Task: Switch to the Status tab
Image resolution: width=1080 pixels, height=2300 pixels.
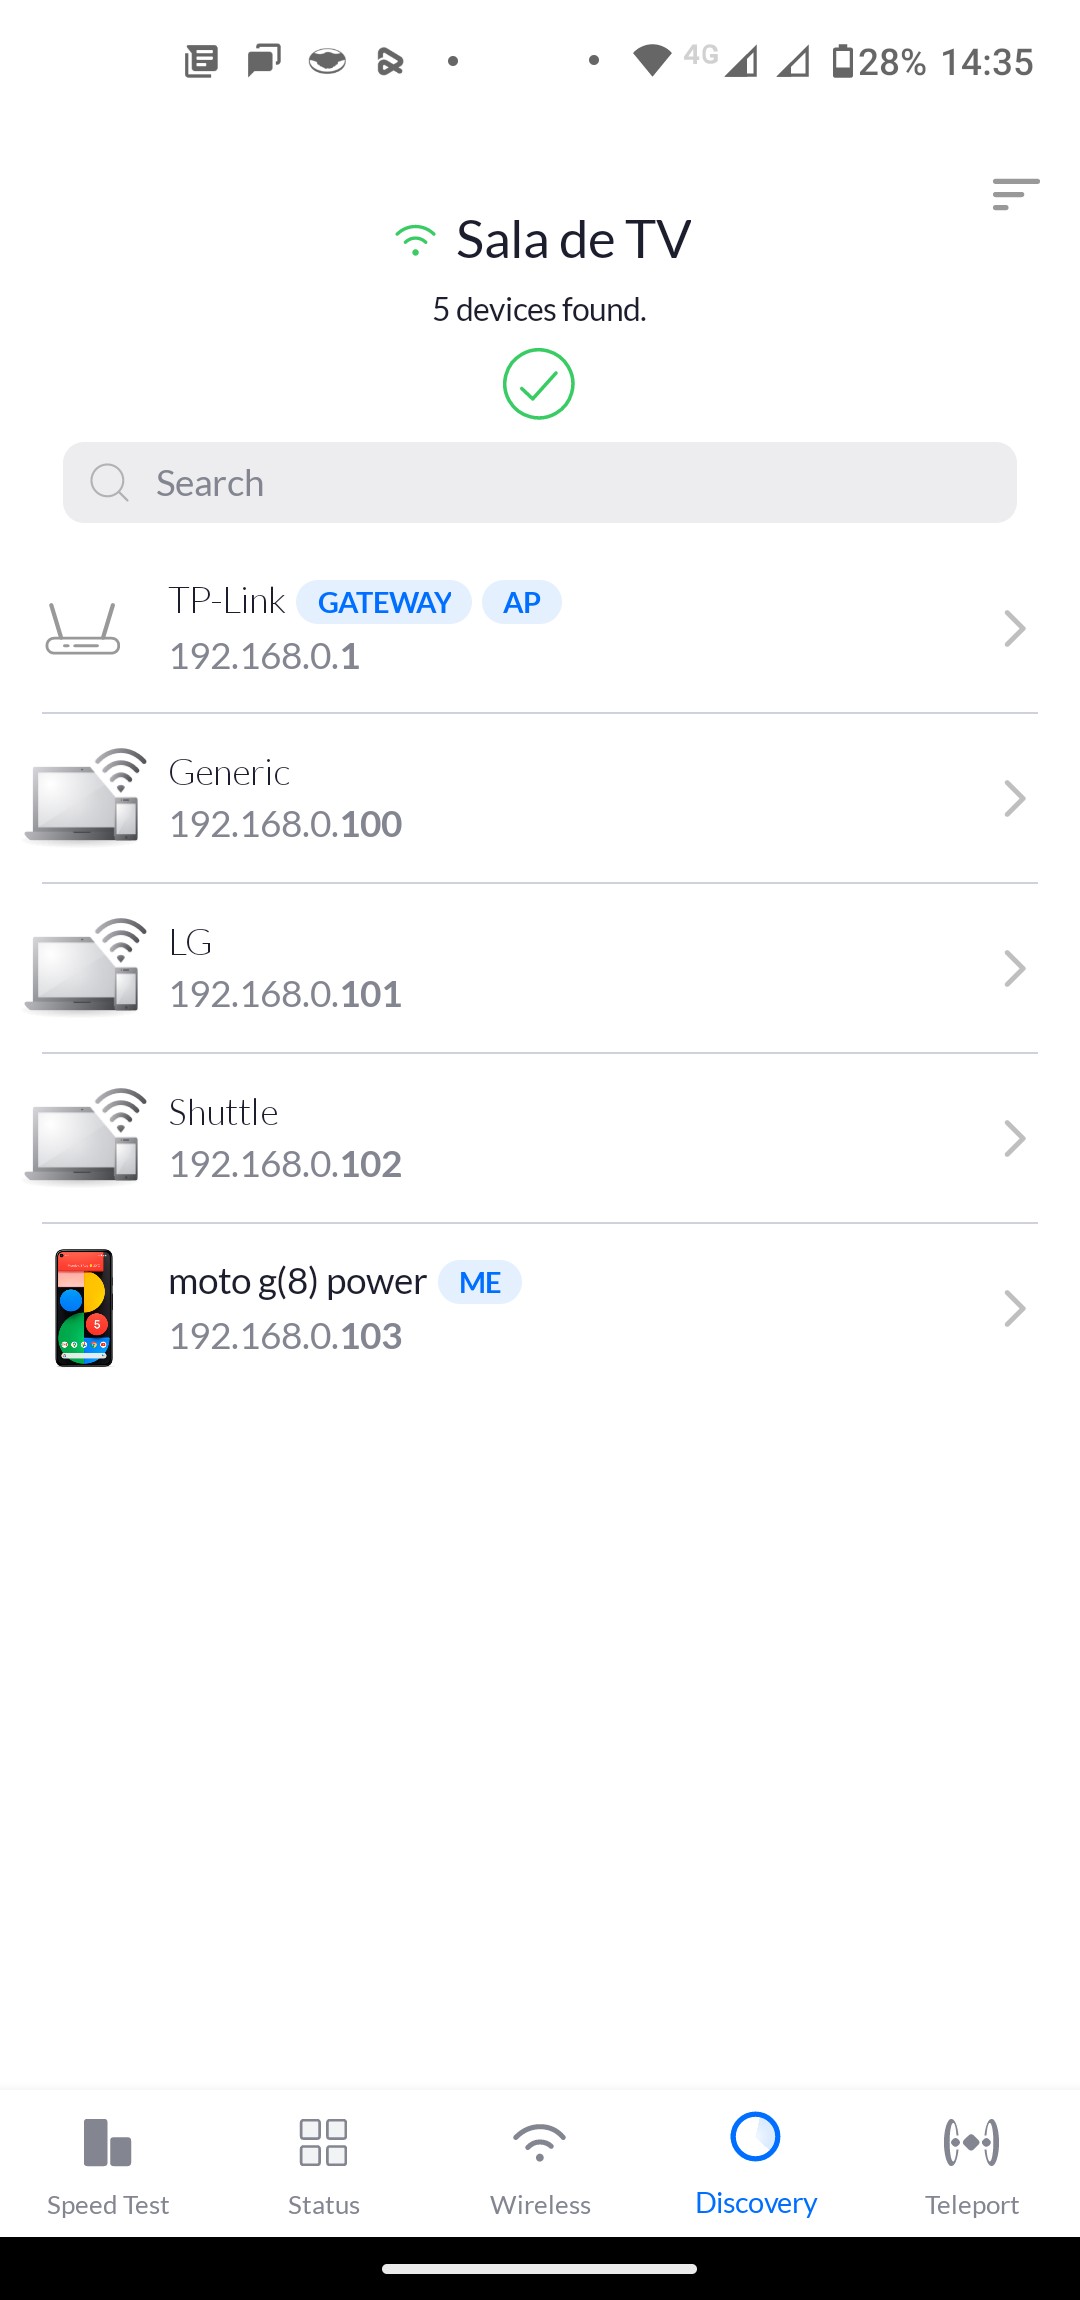Action: tap(324, 2164)
